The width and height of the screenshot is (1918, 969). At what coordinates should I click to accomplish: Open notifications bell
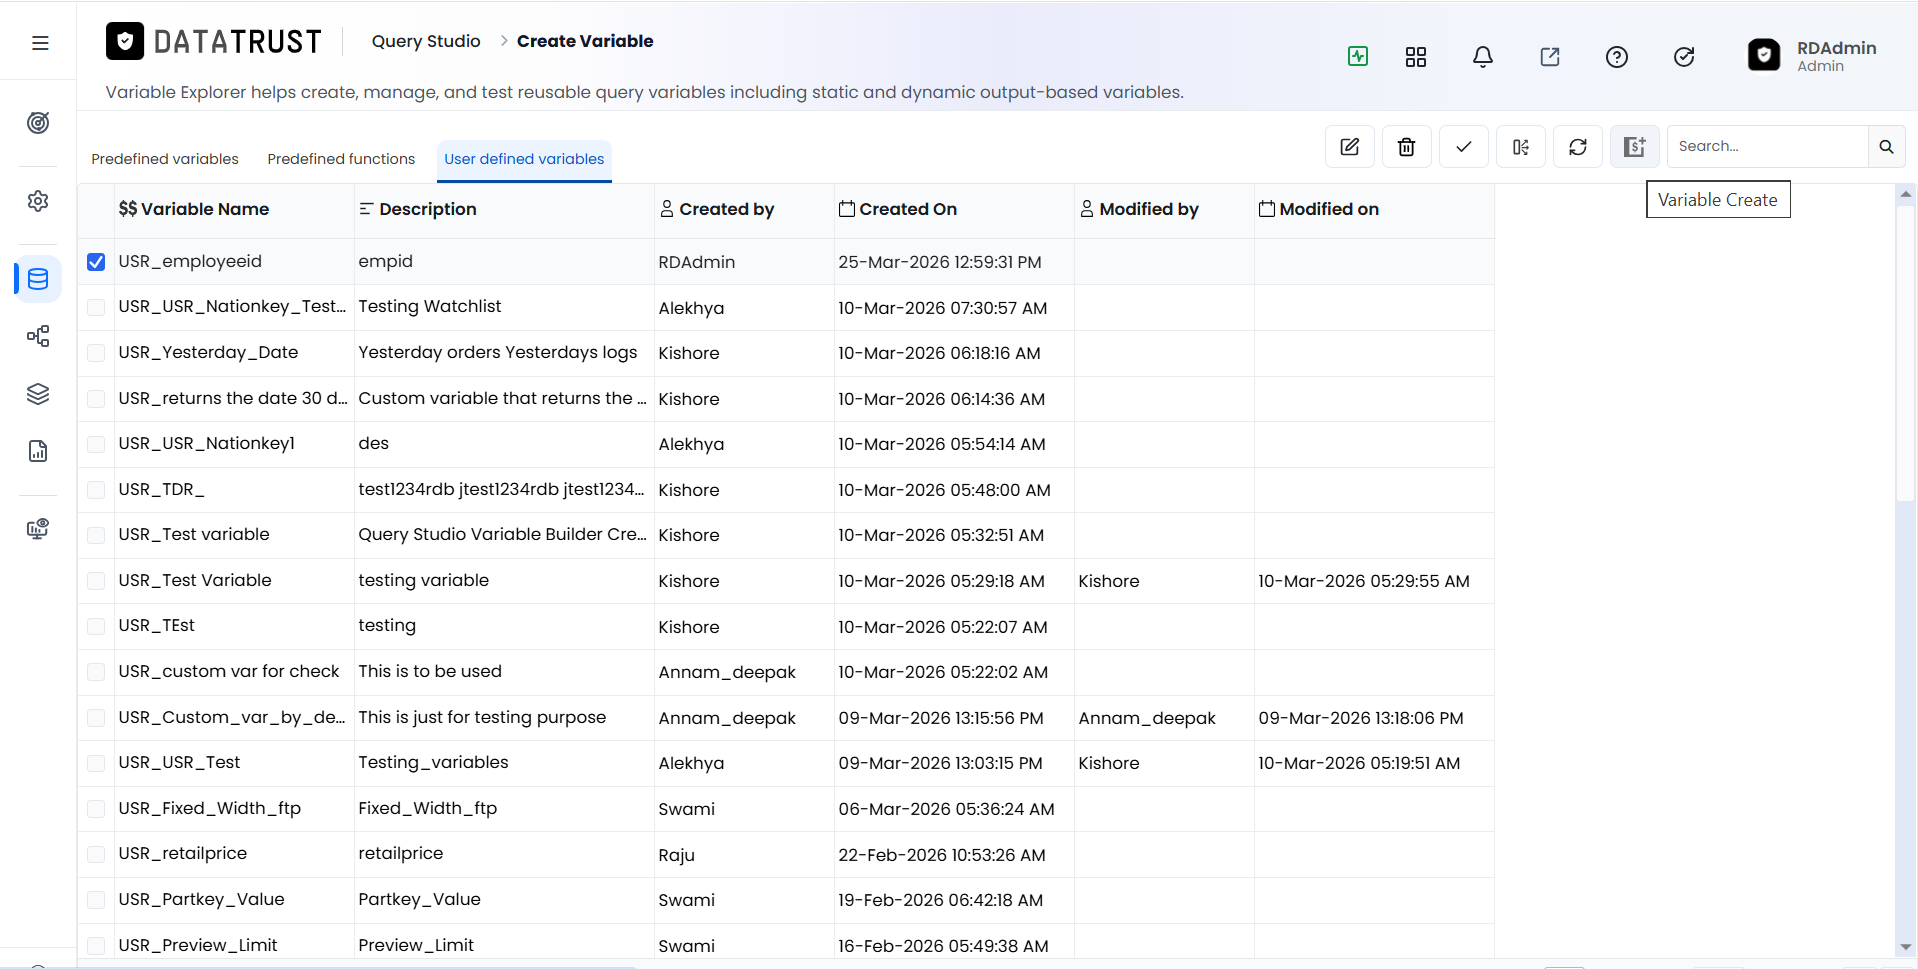pyautogui.click(x=1483, y=57)
